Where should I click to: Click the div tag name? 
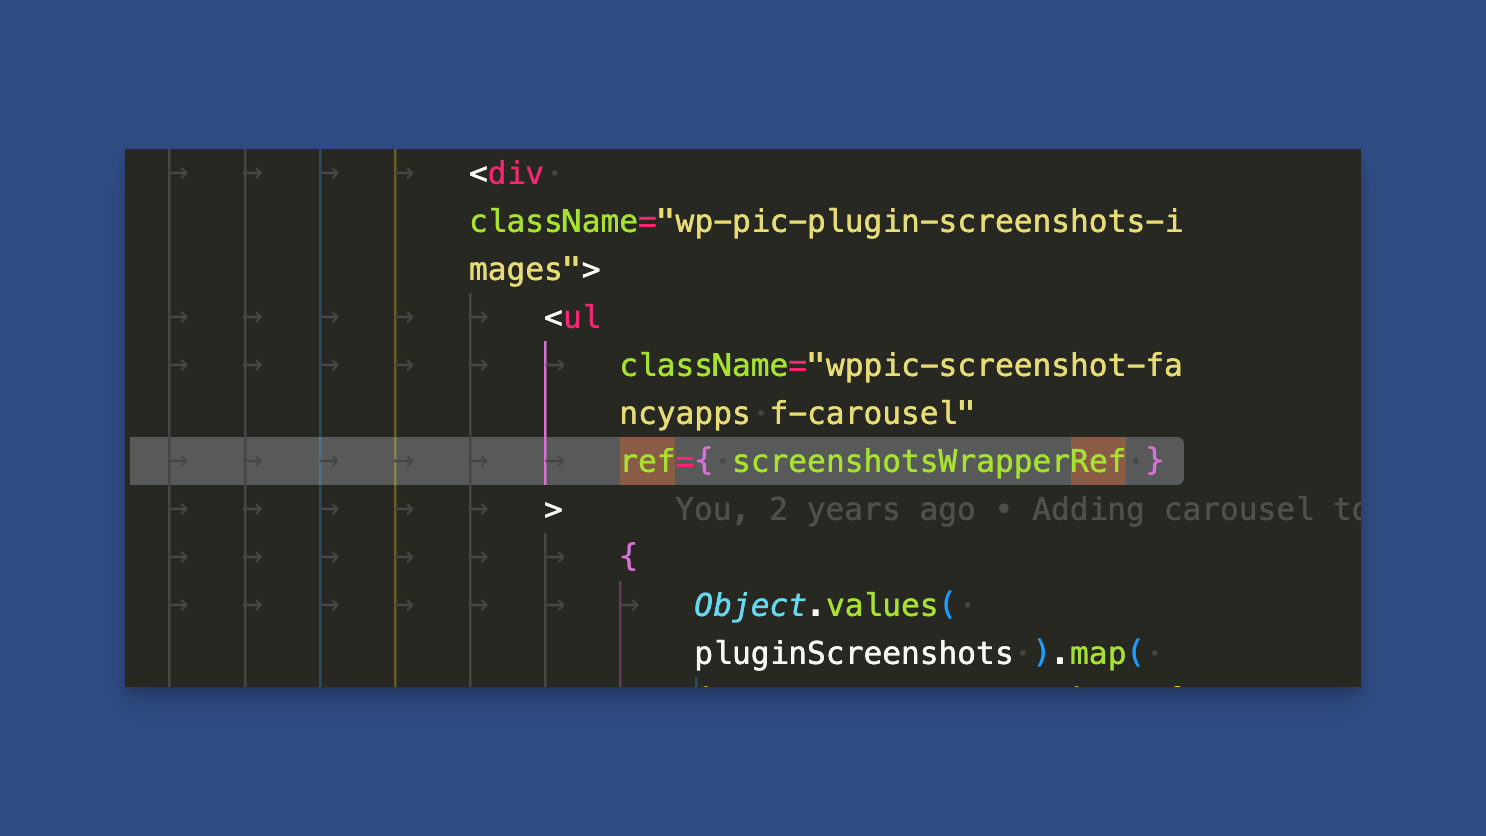[x=515, y=174]
